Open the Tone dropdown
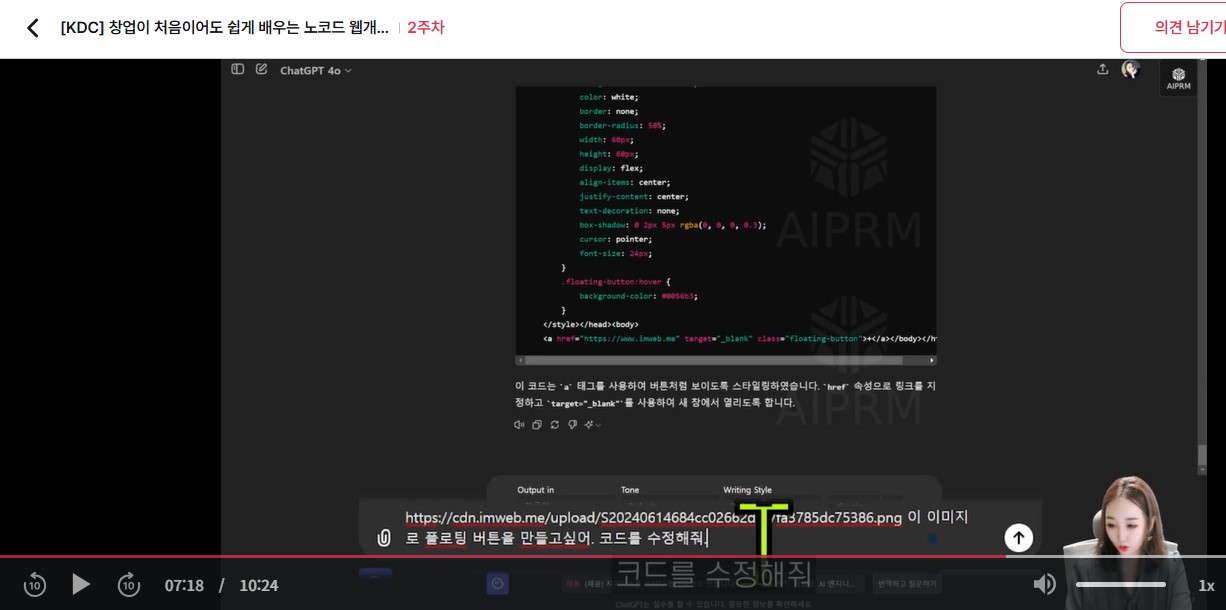Viewport: 1226px width, 610px height. (630, 490)
